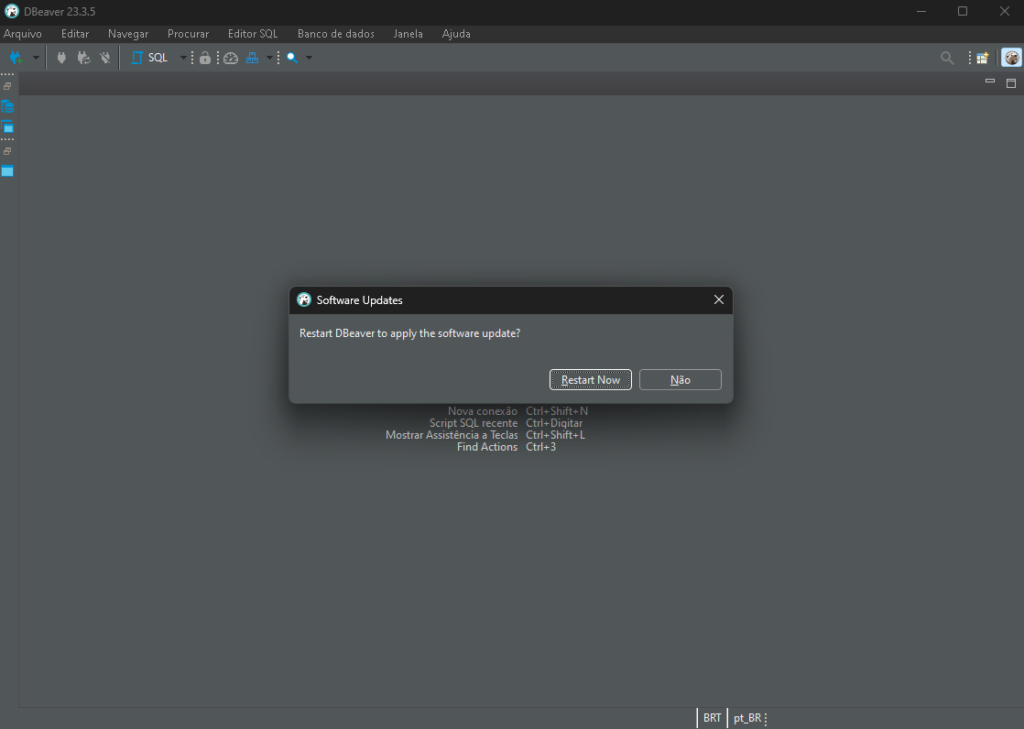Click the BRT timezone status entry
This screenshot has width=1024, height=729.
click(x=712, y=718)
